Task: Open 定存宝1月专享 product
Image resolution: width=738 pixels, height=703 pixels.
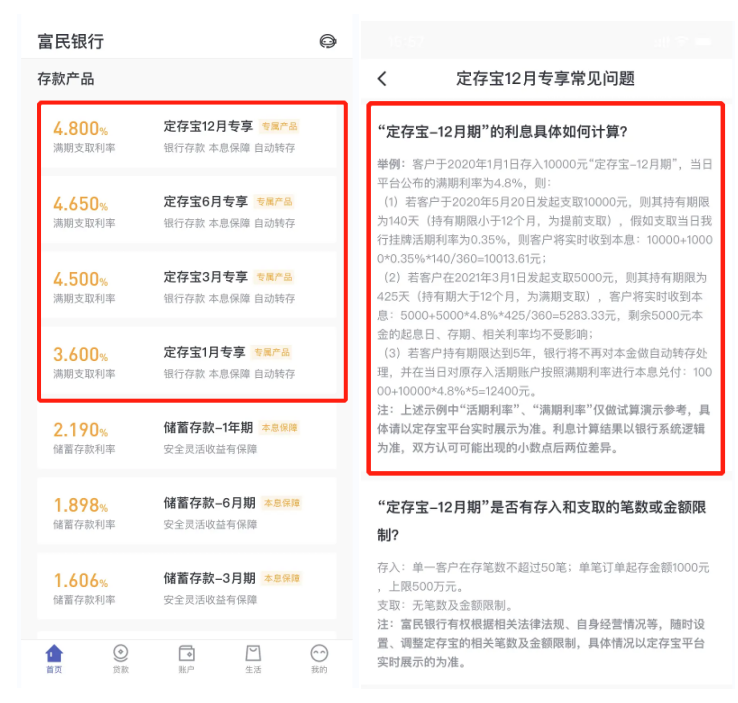Action: point(189,362)
